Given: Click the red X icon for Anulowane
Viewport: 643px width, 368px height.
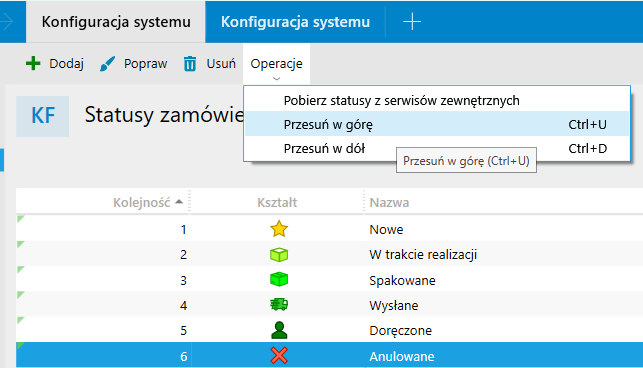Looking at the screenshot, I should click(x=279, y=355).
